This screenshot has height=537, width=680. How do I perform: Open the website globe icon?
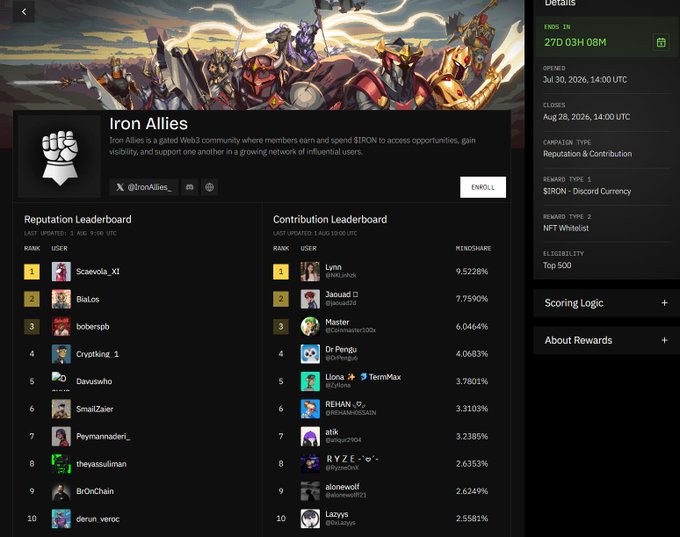click(209, 187)
